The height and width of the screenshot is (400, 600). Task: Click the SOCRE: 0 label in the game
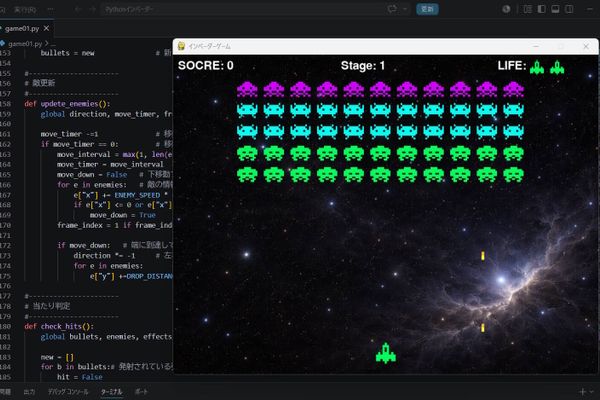[x=206, y=65]
